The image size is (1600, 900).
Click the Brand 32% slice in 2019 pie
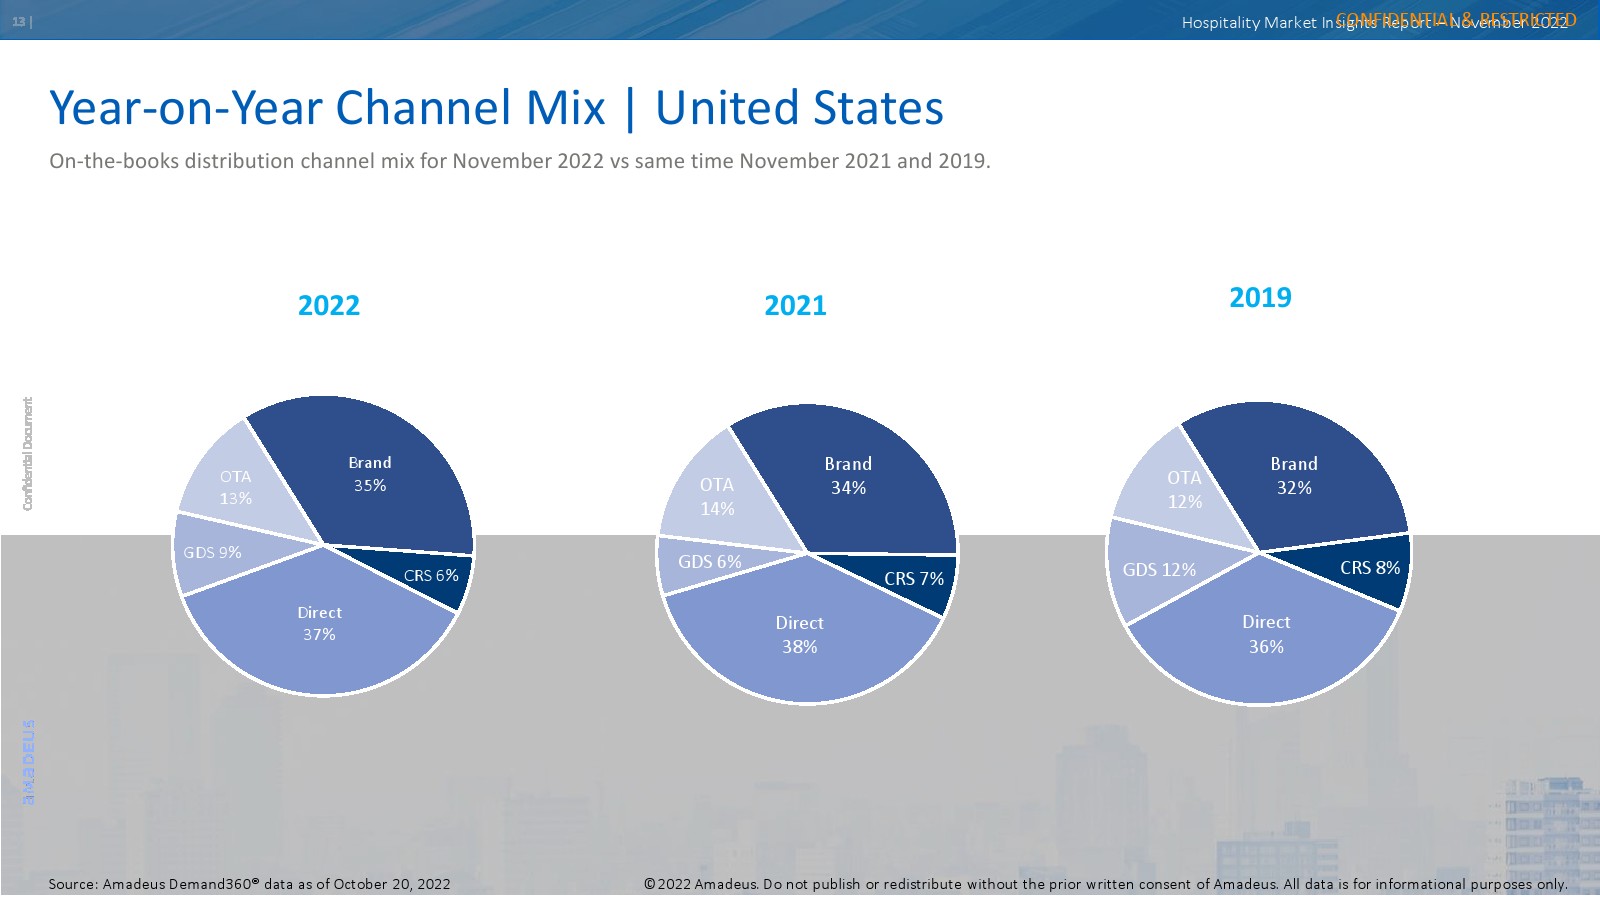[x=1294, y=476]
